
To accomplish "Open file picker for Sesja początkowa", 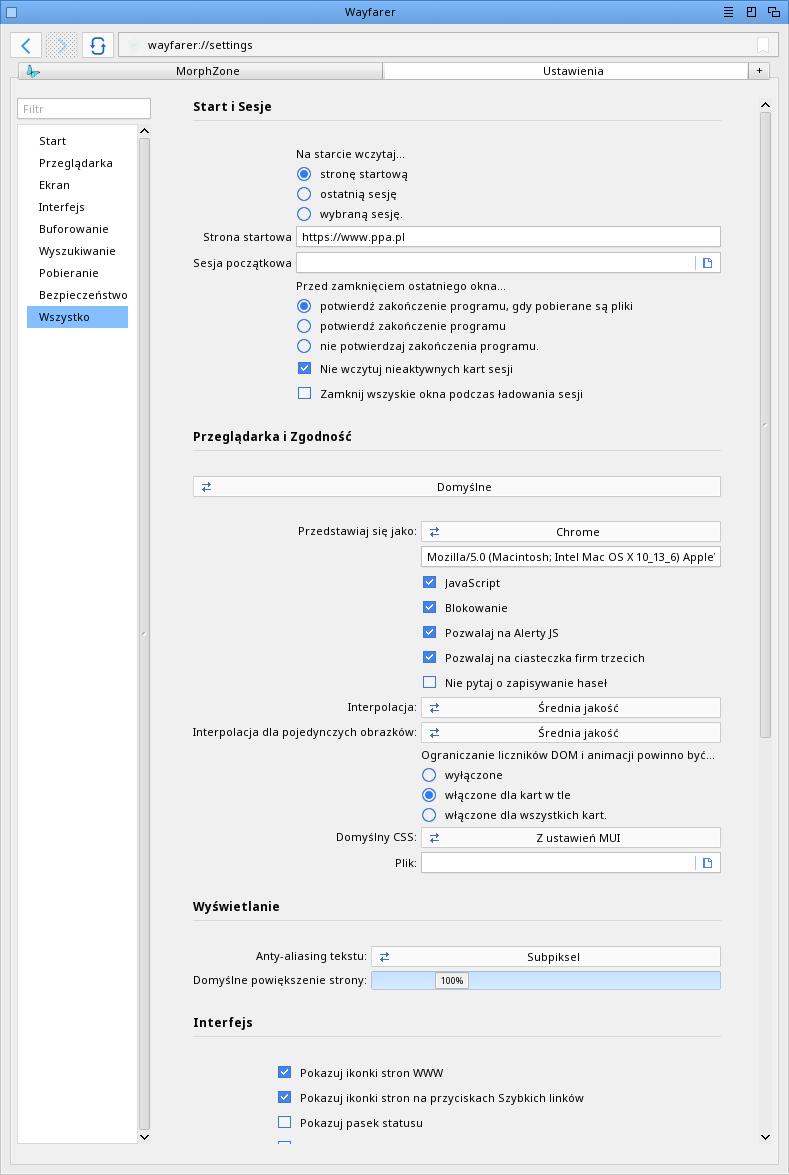I will [707, 263].
